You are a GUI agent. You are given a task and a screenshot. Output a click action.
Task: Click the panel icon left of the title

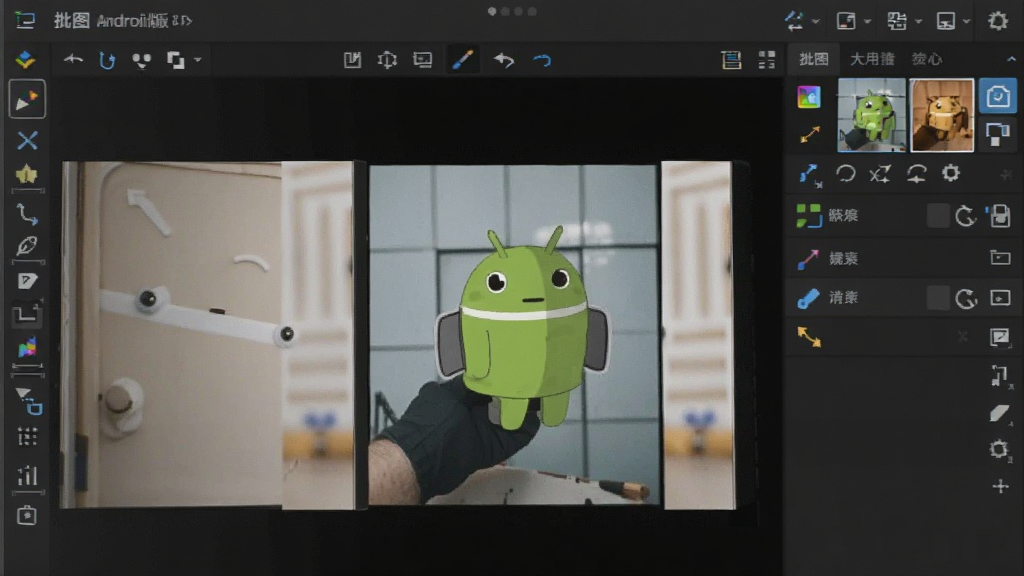[25, 20]
